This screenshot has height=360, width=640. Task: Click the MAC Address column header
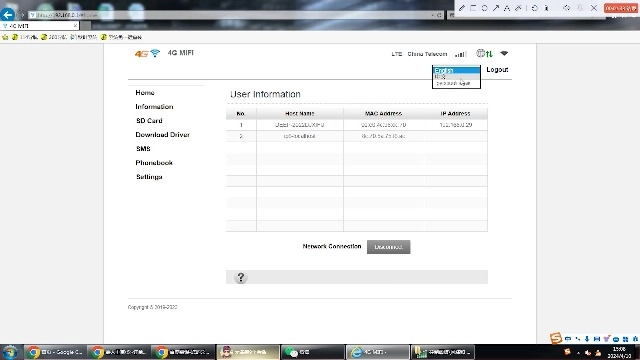point(383,113)
